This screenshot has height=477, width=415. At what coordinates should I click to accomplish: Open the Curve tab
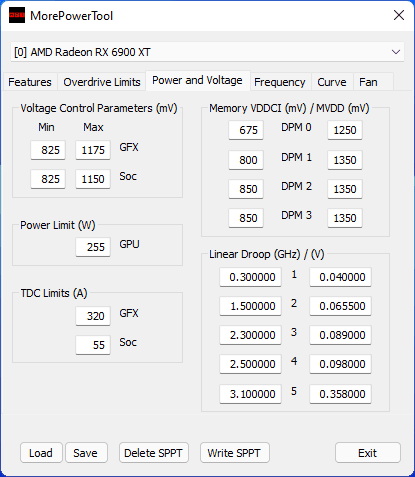click(x=332, y=82)
